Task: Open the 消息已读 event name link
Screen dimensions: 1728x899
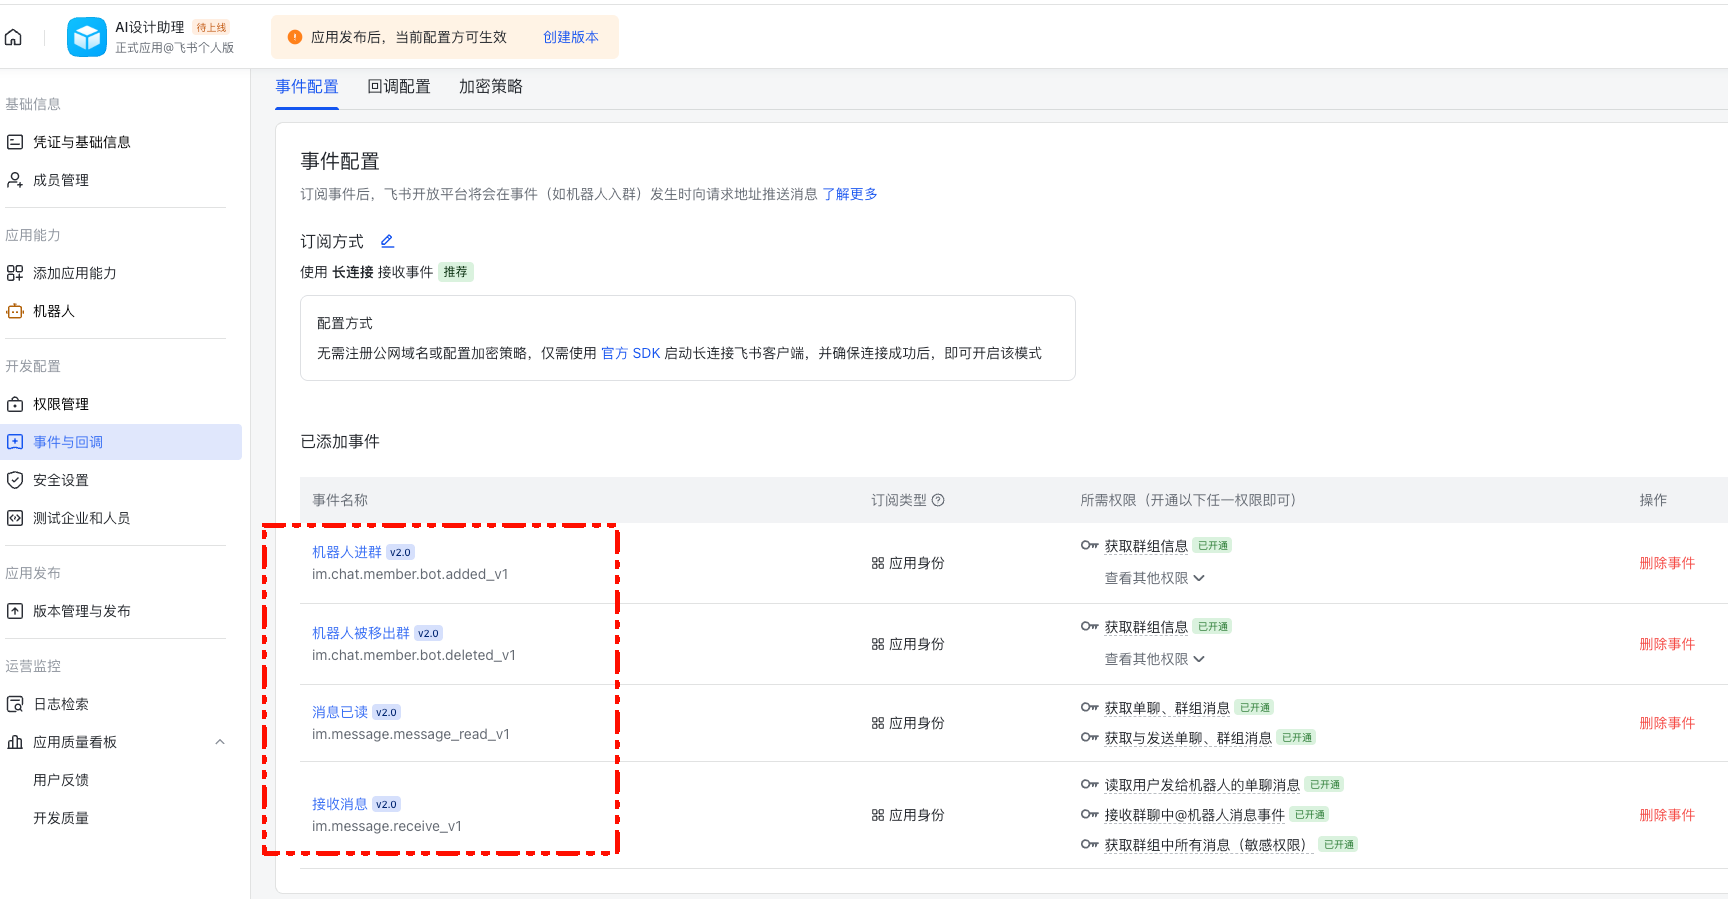Action: tap(340, 712)
